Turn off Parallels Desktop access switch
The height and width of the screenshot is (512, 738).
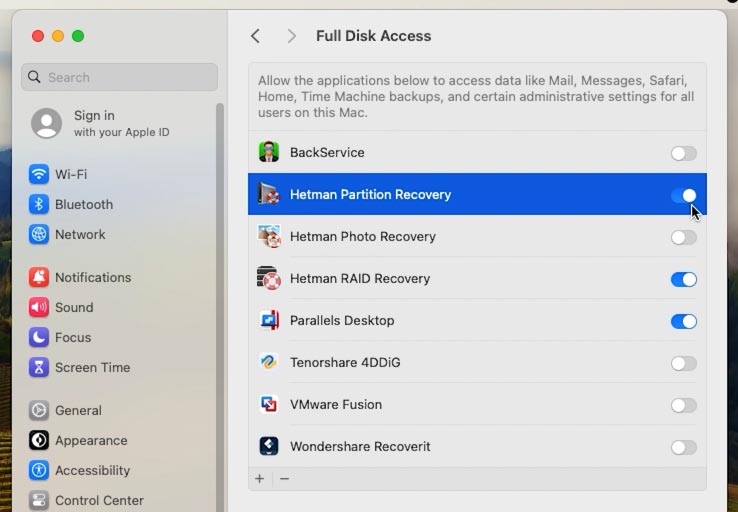[683, 321]
